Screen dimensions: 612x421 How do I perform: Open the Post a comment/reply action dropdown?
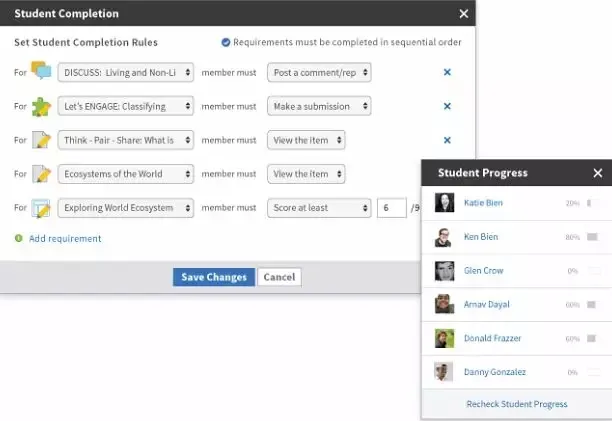click(x=319, y=72)
